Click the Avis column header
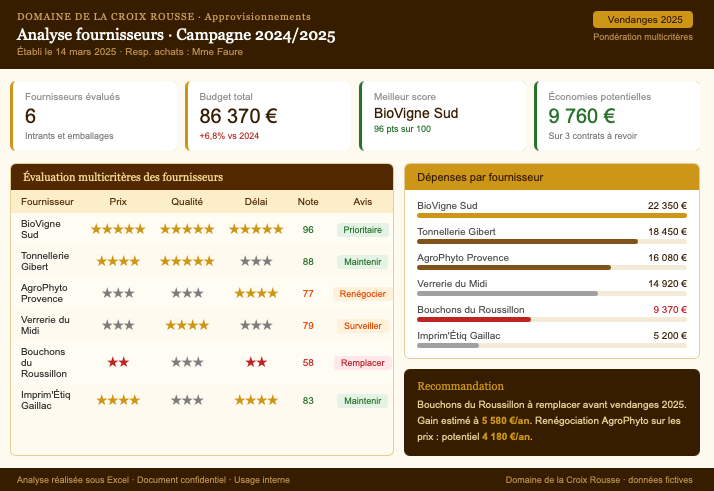714x491 pixels. (x=362, y=202)
